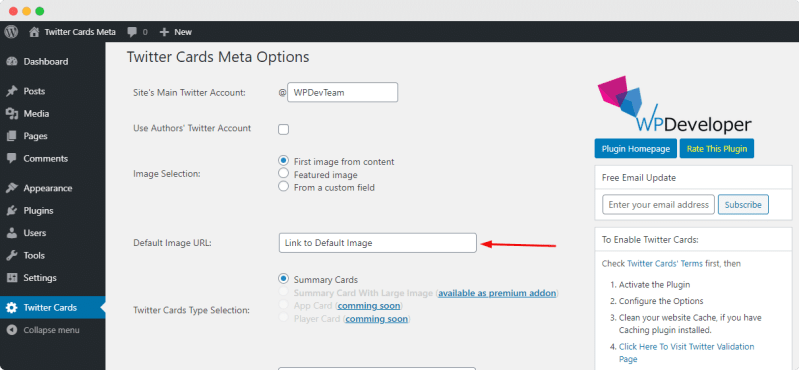Click the Settings sliders icon
The image size is (799, 370).
[12, 278]
